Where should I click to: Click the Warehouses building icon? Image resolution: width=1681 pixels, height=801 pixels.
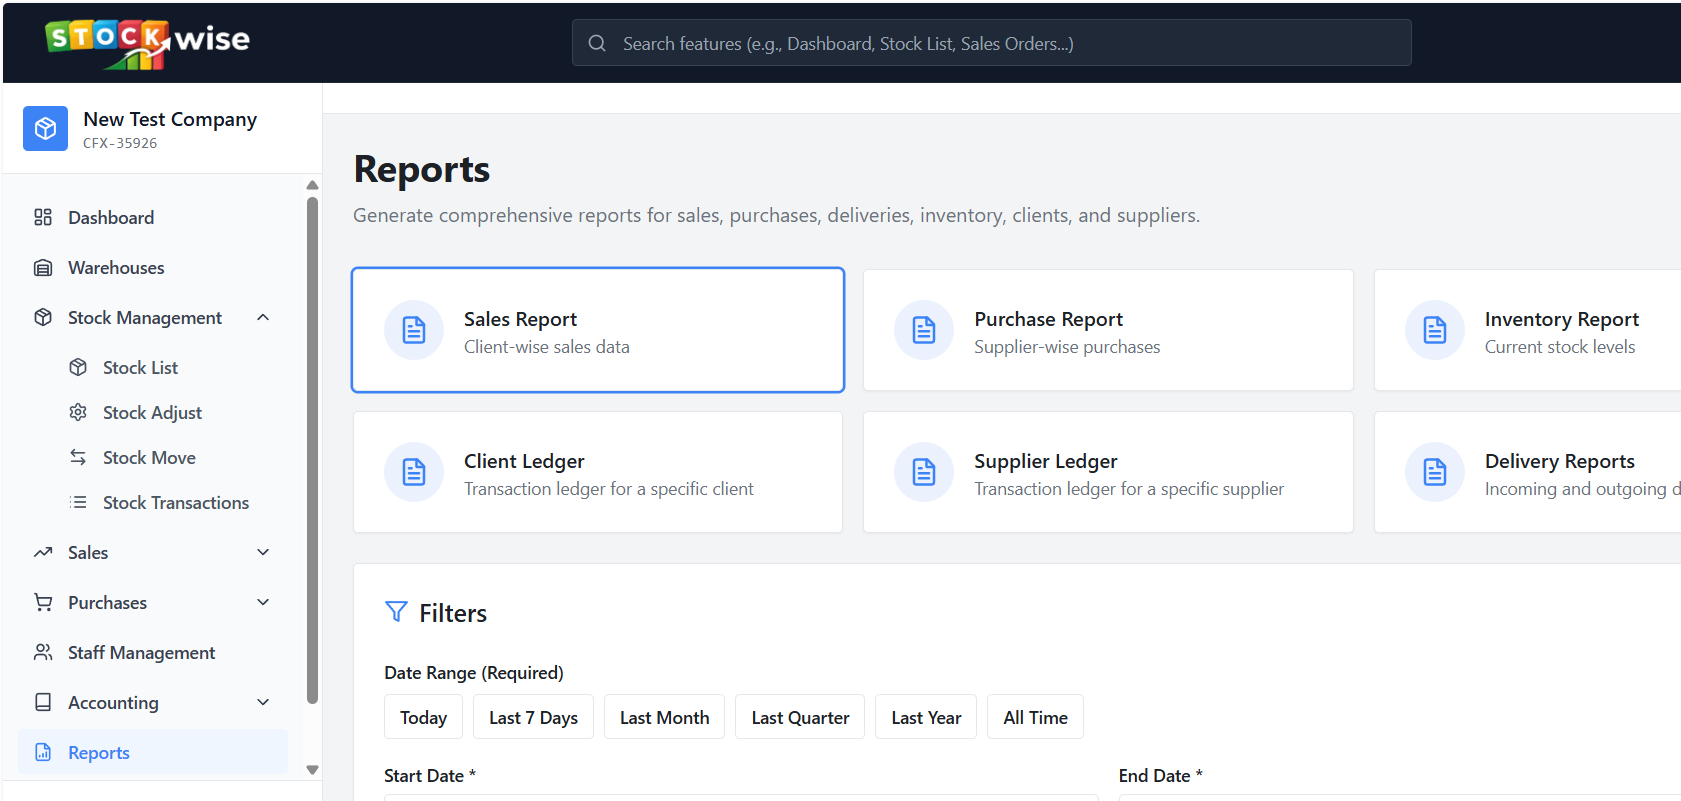(43, 267)
